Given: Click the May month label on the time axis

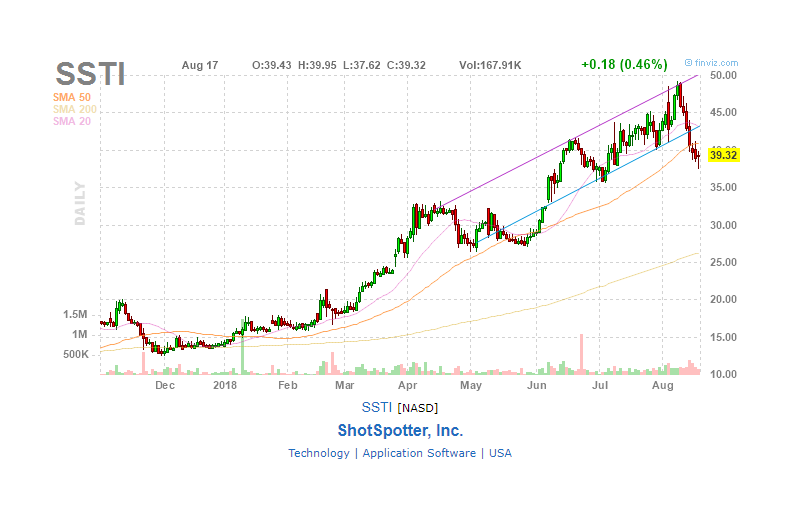Looking at the screenshot, I should click(471, 385).
